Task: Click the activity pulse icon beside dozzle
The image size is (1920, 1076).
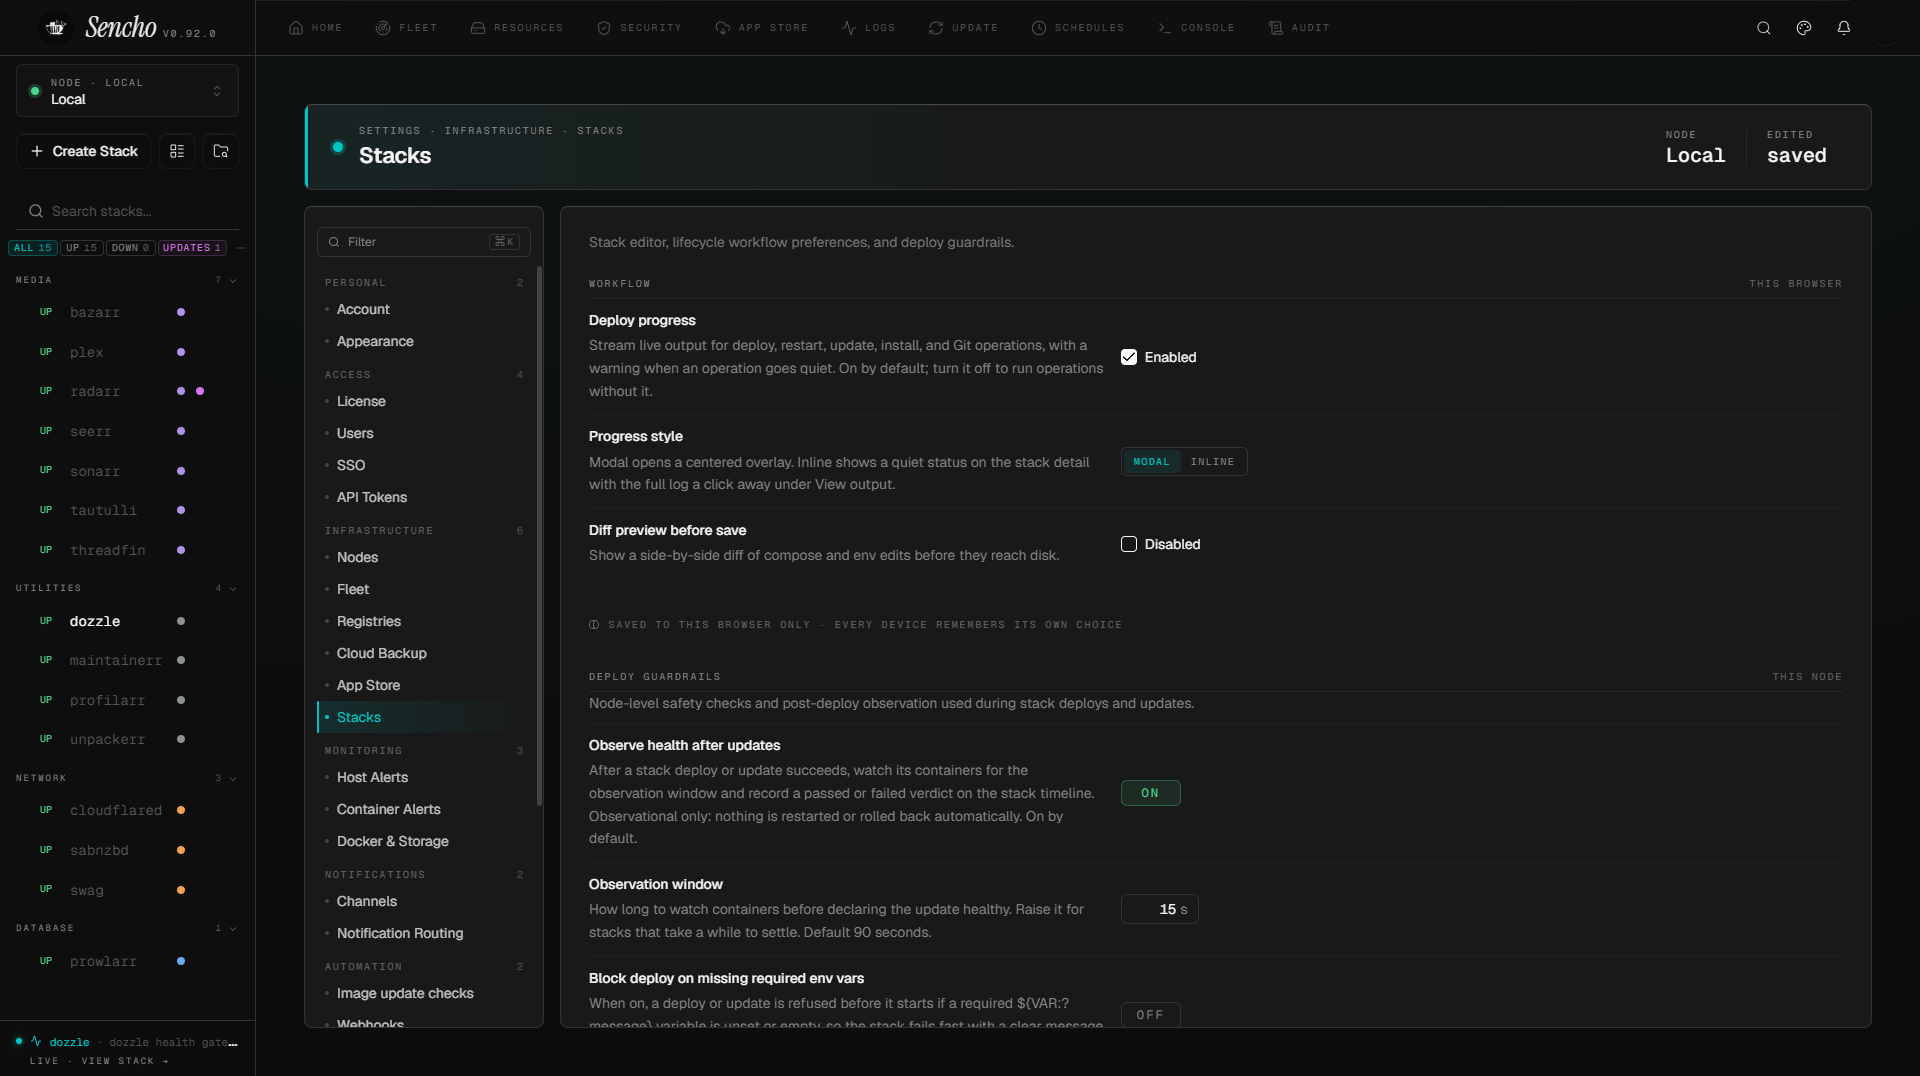Action: click(x=36, y=1041)
